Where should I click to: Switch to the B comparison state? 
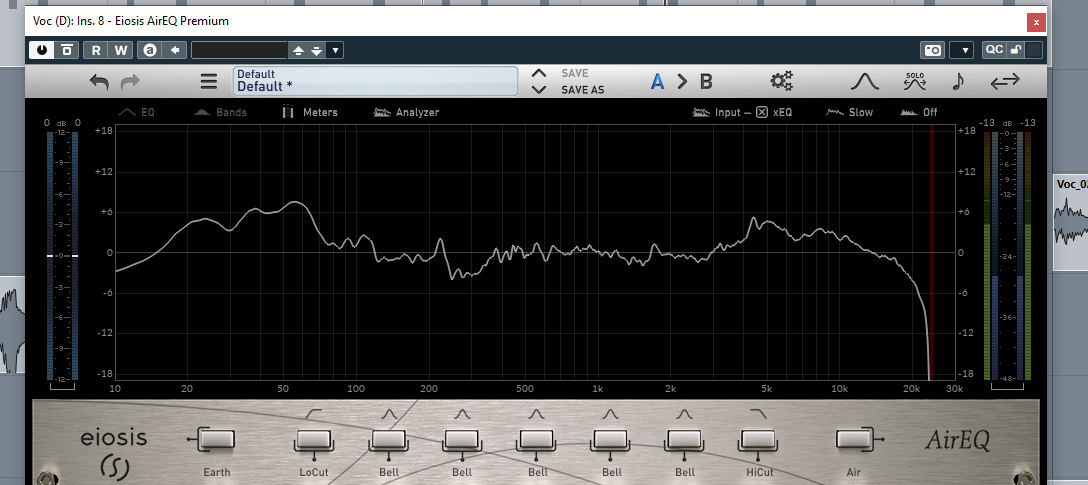tap(706, 82)
